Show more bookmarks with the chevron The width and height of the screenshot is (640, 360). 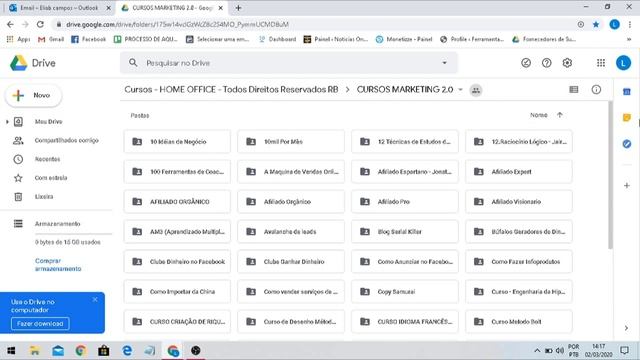point(629,39)
